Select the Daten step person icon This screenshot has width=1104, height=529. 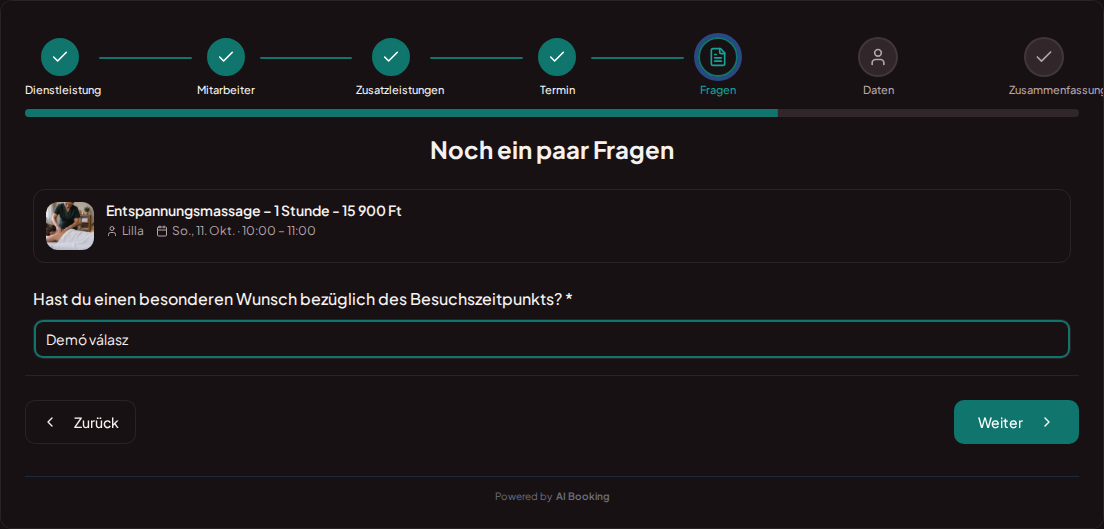pyautogui.click(x=878, y=57)
